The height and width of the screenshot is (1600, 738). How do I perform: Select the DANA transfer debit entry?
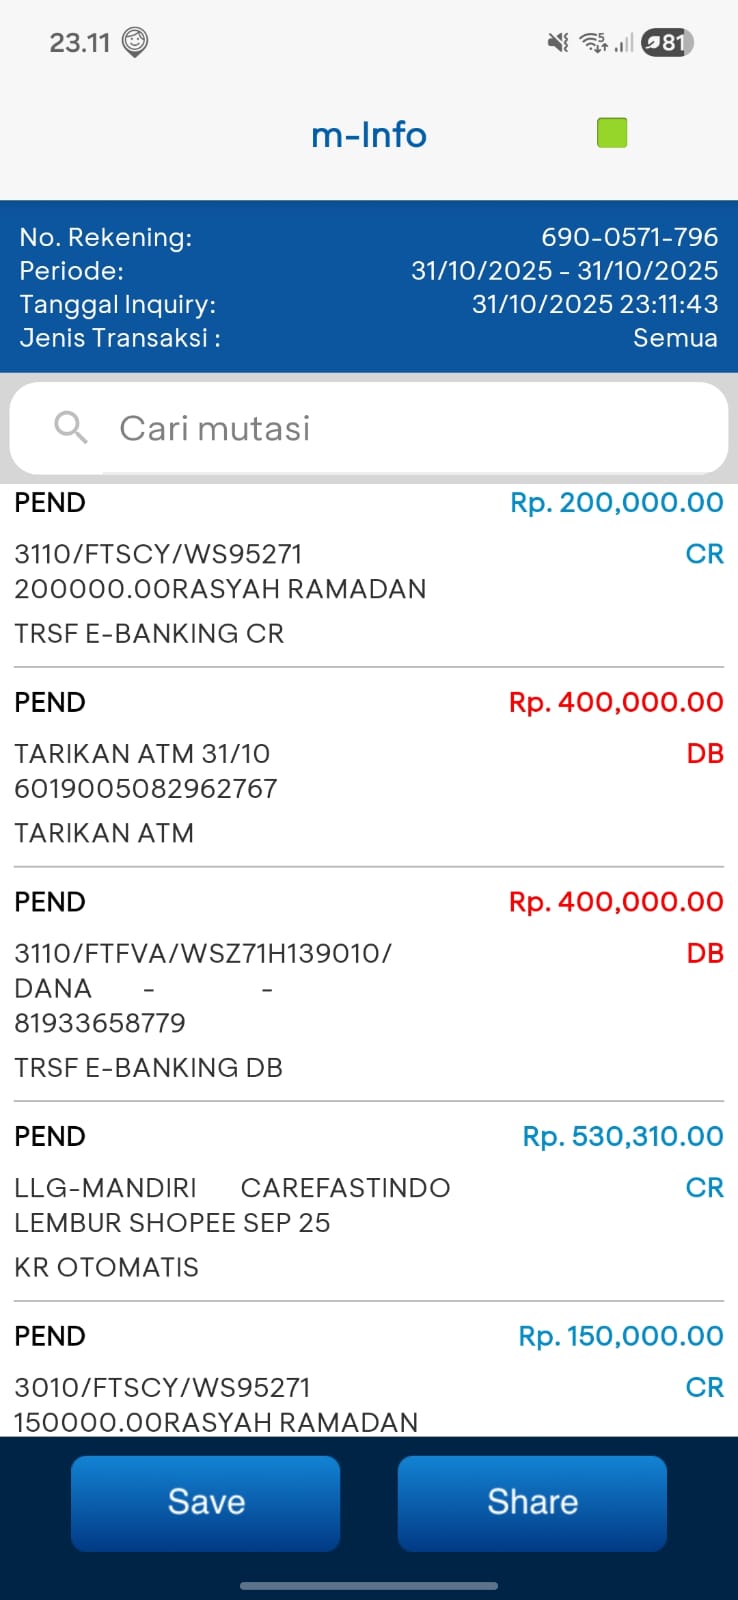point(368,984)
